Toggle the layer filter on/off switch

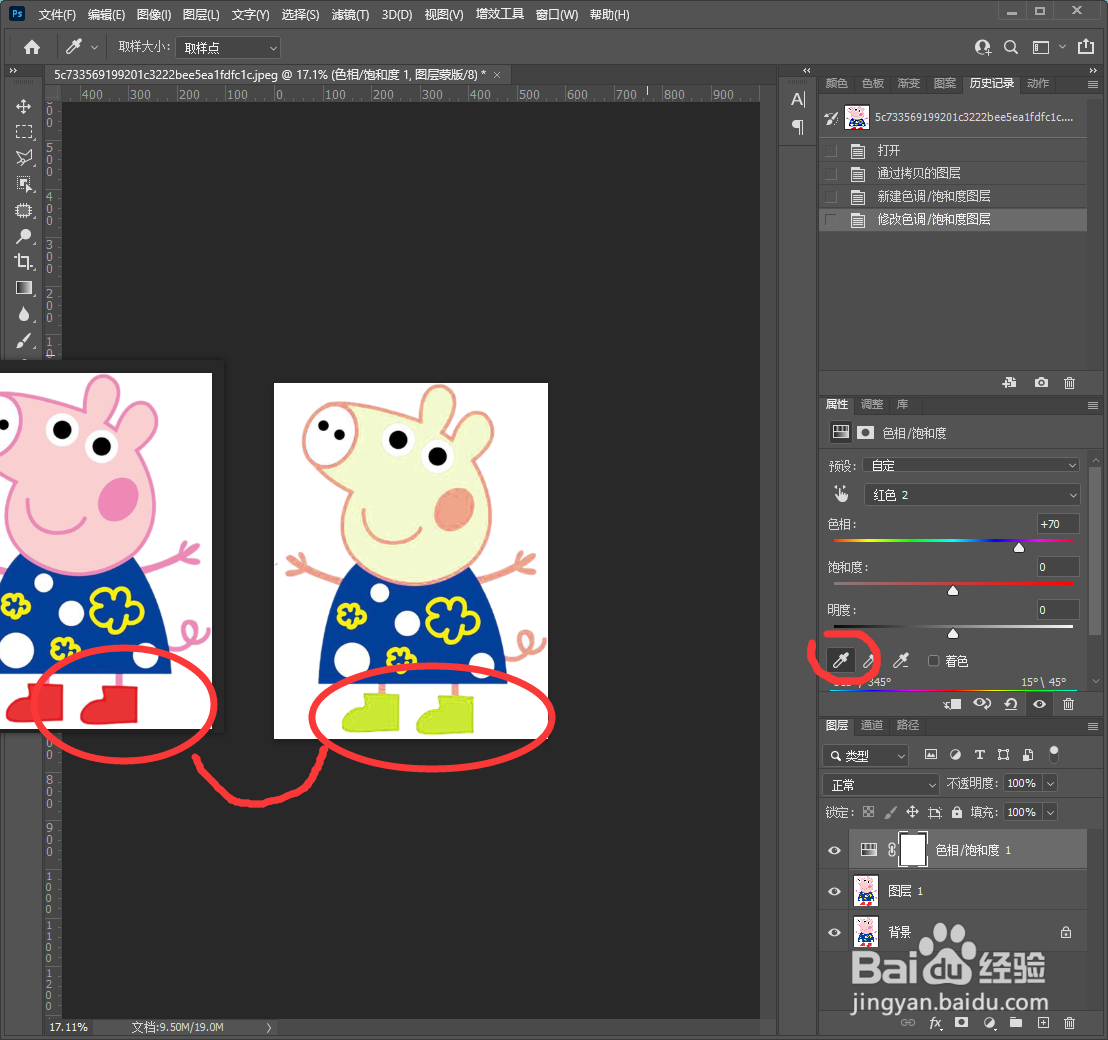point(1054,754)
